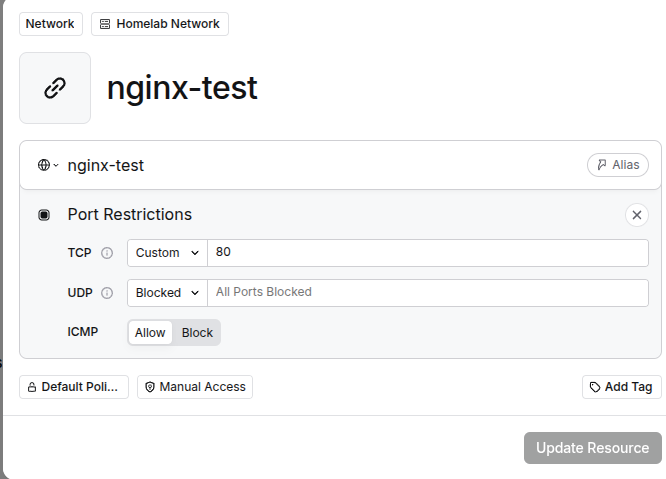Close the Port Restrictions section
666x479 pixels.
coord(637,215)
